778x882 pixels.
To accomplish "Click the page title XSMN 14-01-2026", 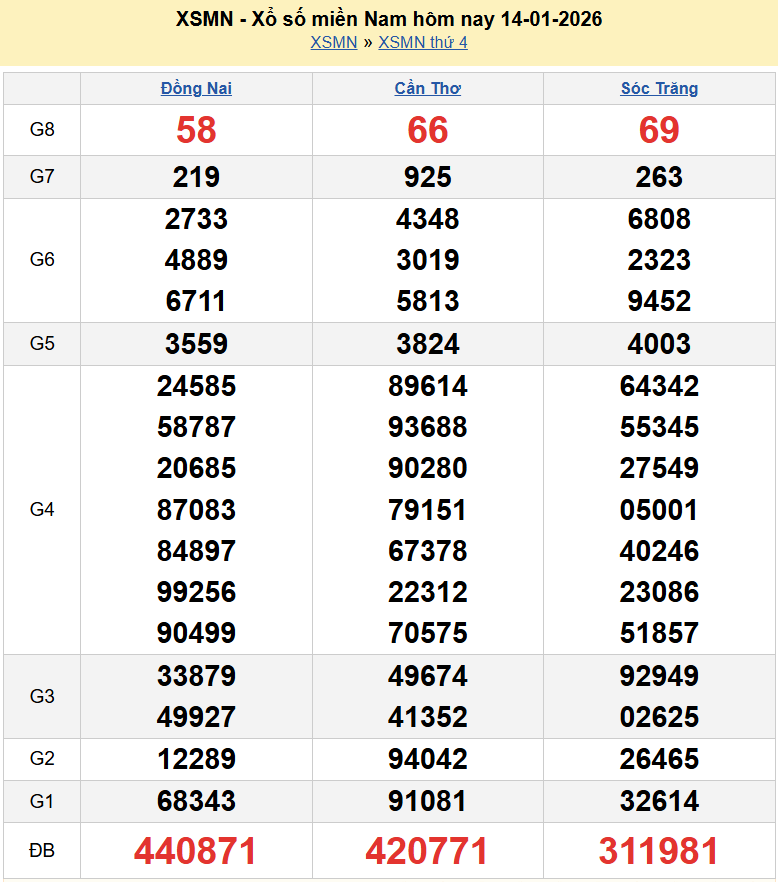I will [388, 19].
